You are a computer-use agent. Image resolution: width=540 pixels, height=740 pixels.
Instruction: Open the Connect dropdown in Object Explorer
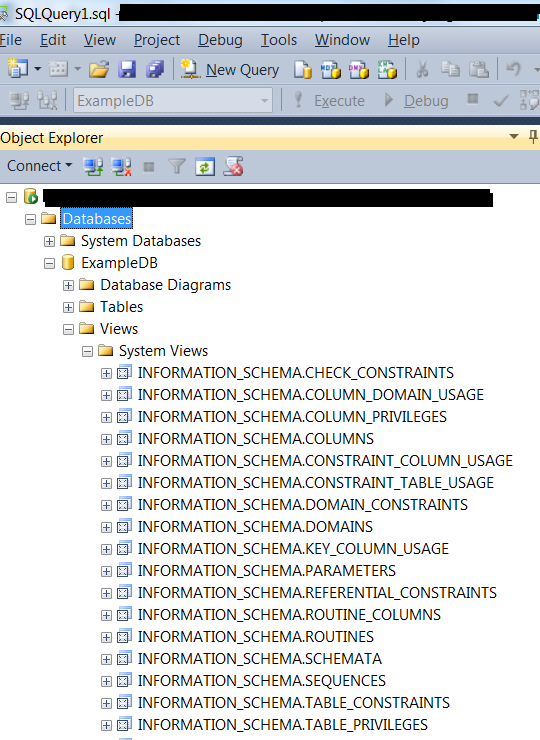click(x=39, y=166)
